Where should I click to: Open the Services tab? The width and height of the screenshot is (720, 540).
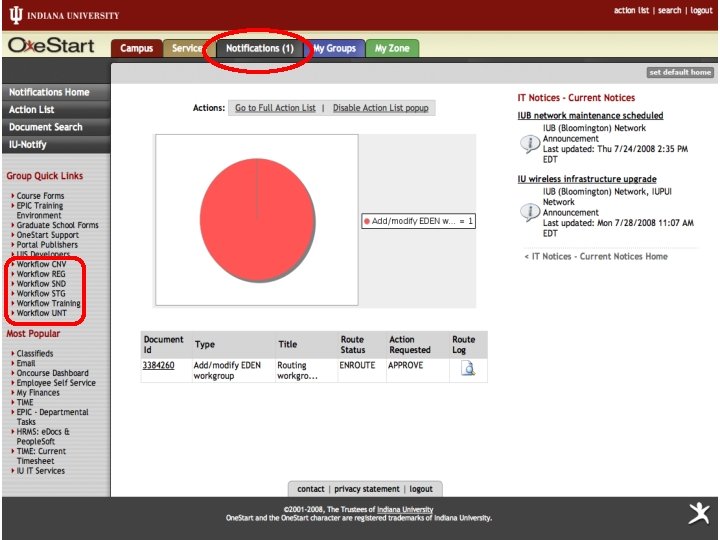tap(186, 48)
